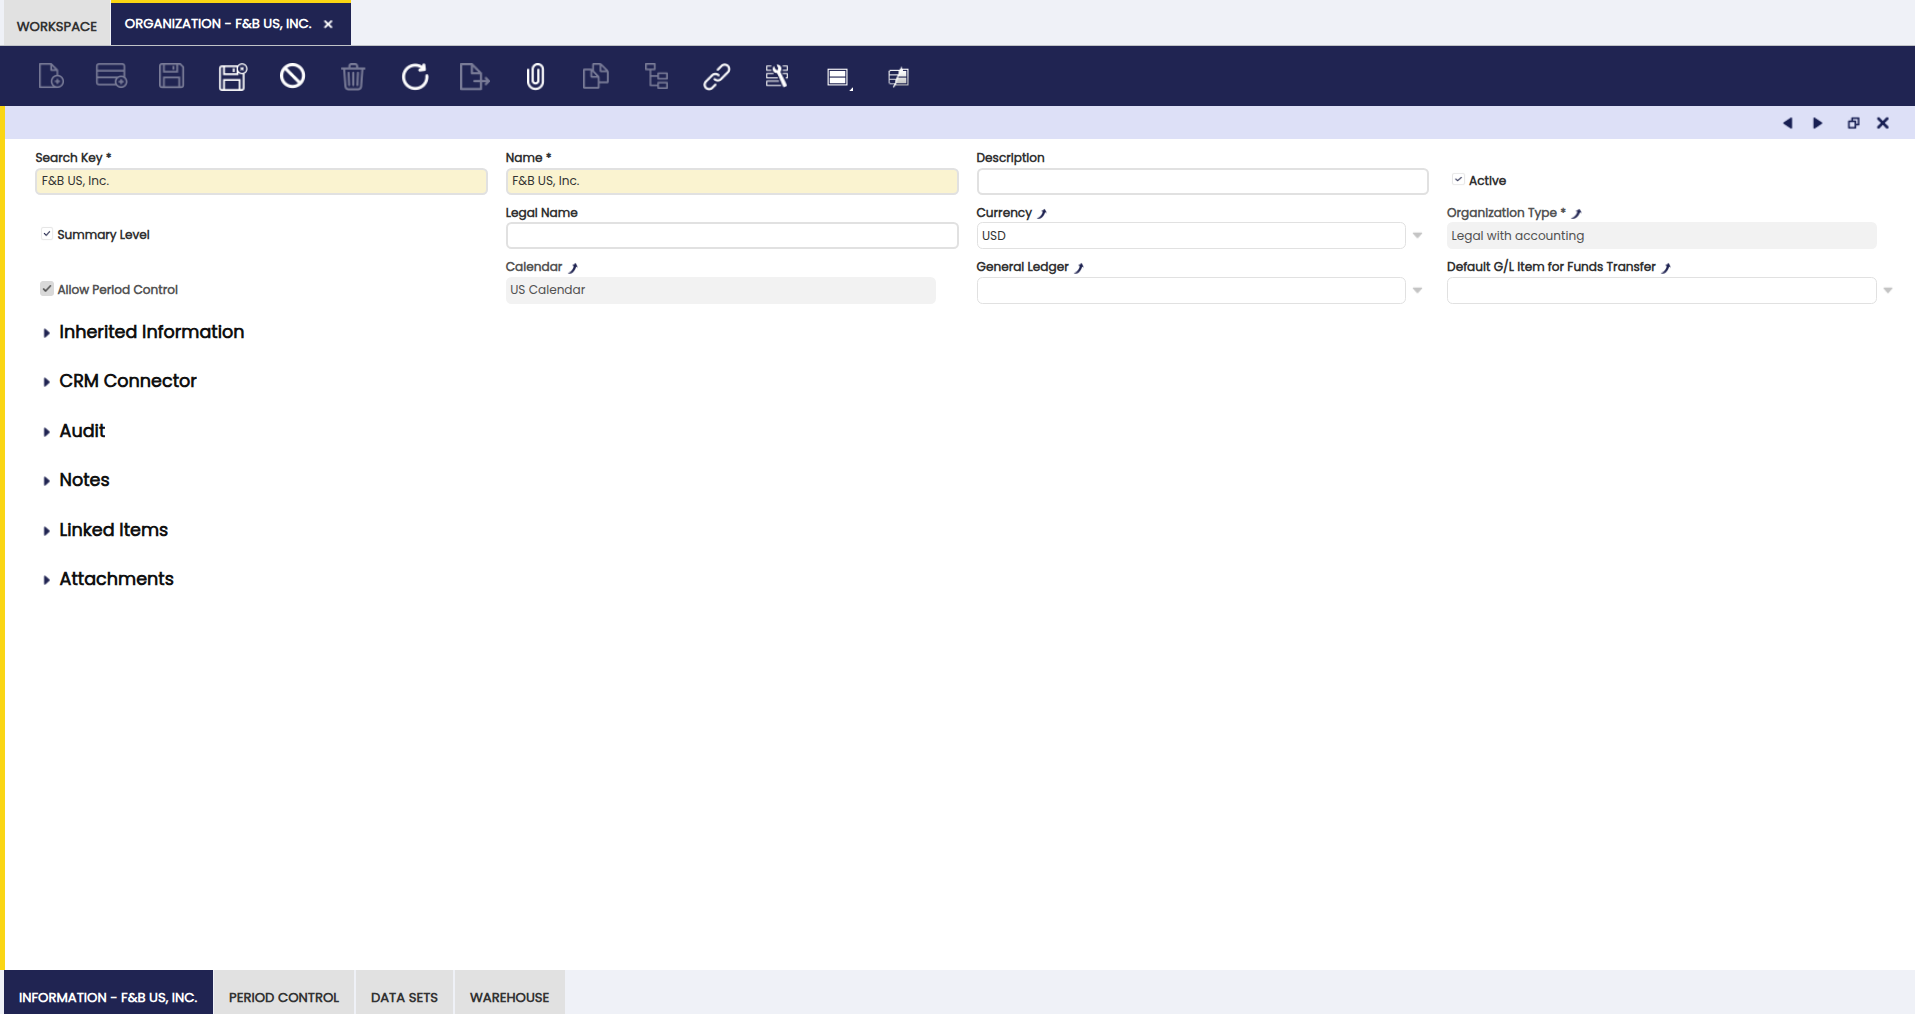The image size is (1915, 1014).
Task: Go to next record arrow
Action: pos(1817,123)
